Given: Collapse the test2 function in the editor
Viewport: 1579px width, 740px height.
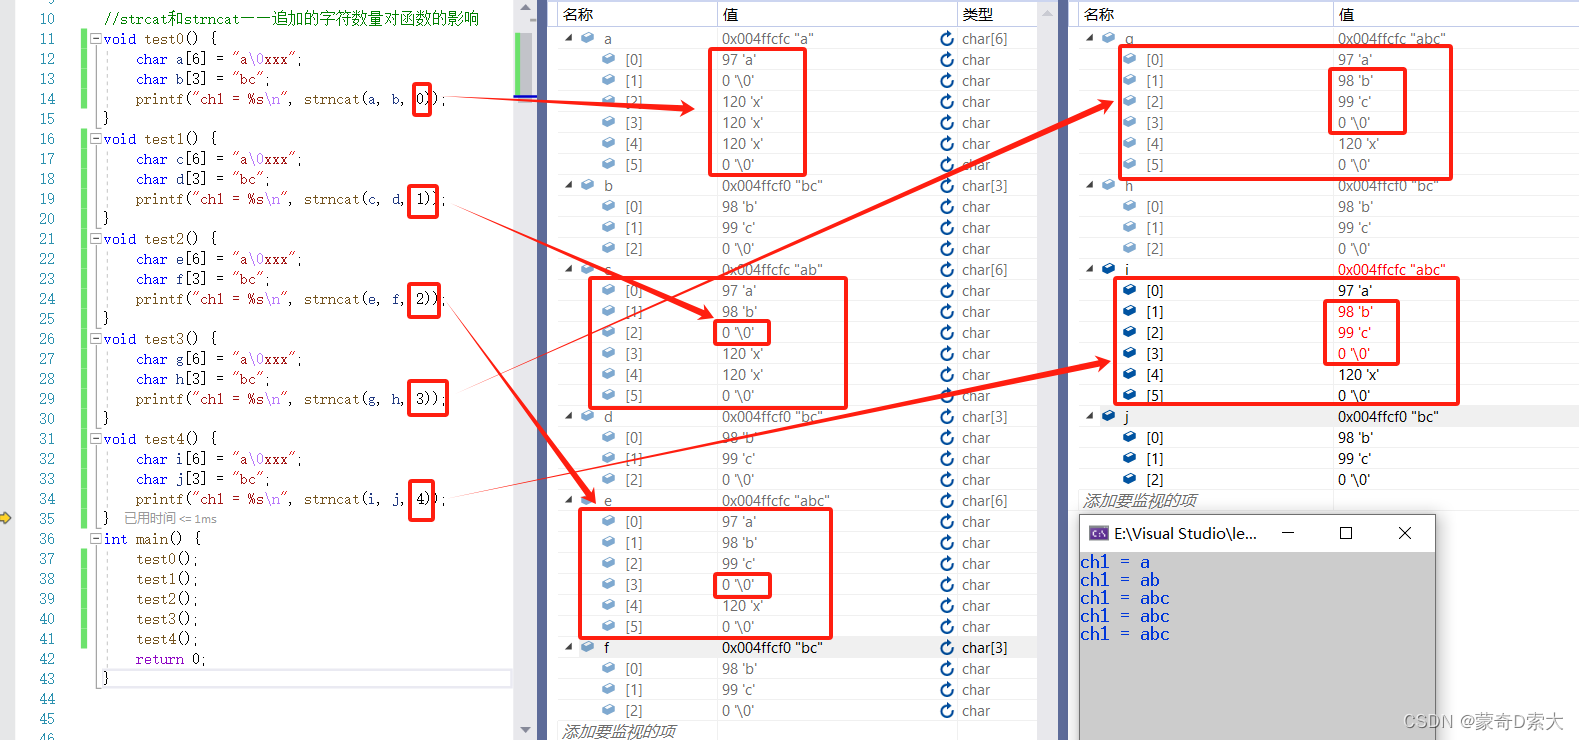Looking at the screenshot, I should coord(95,239).
